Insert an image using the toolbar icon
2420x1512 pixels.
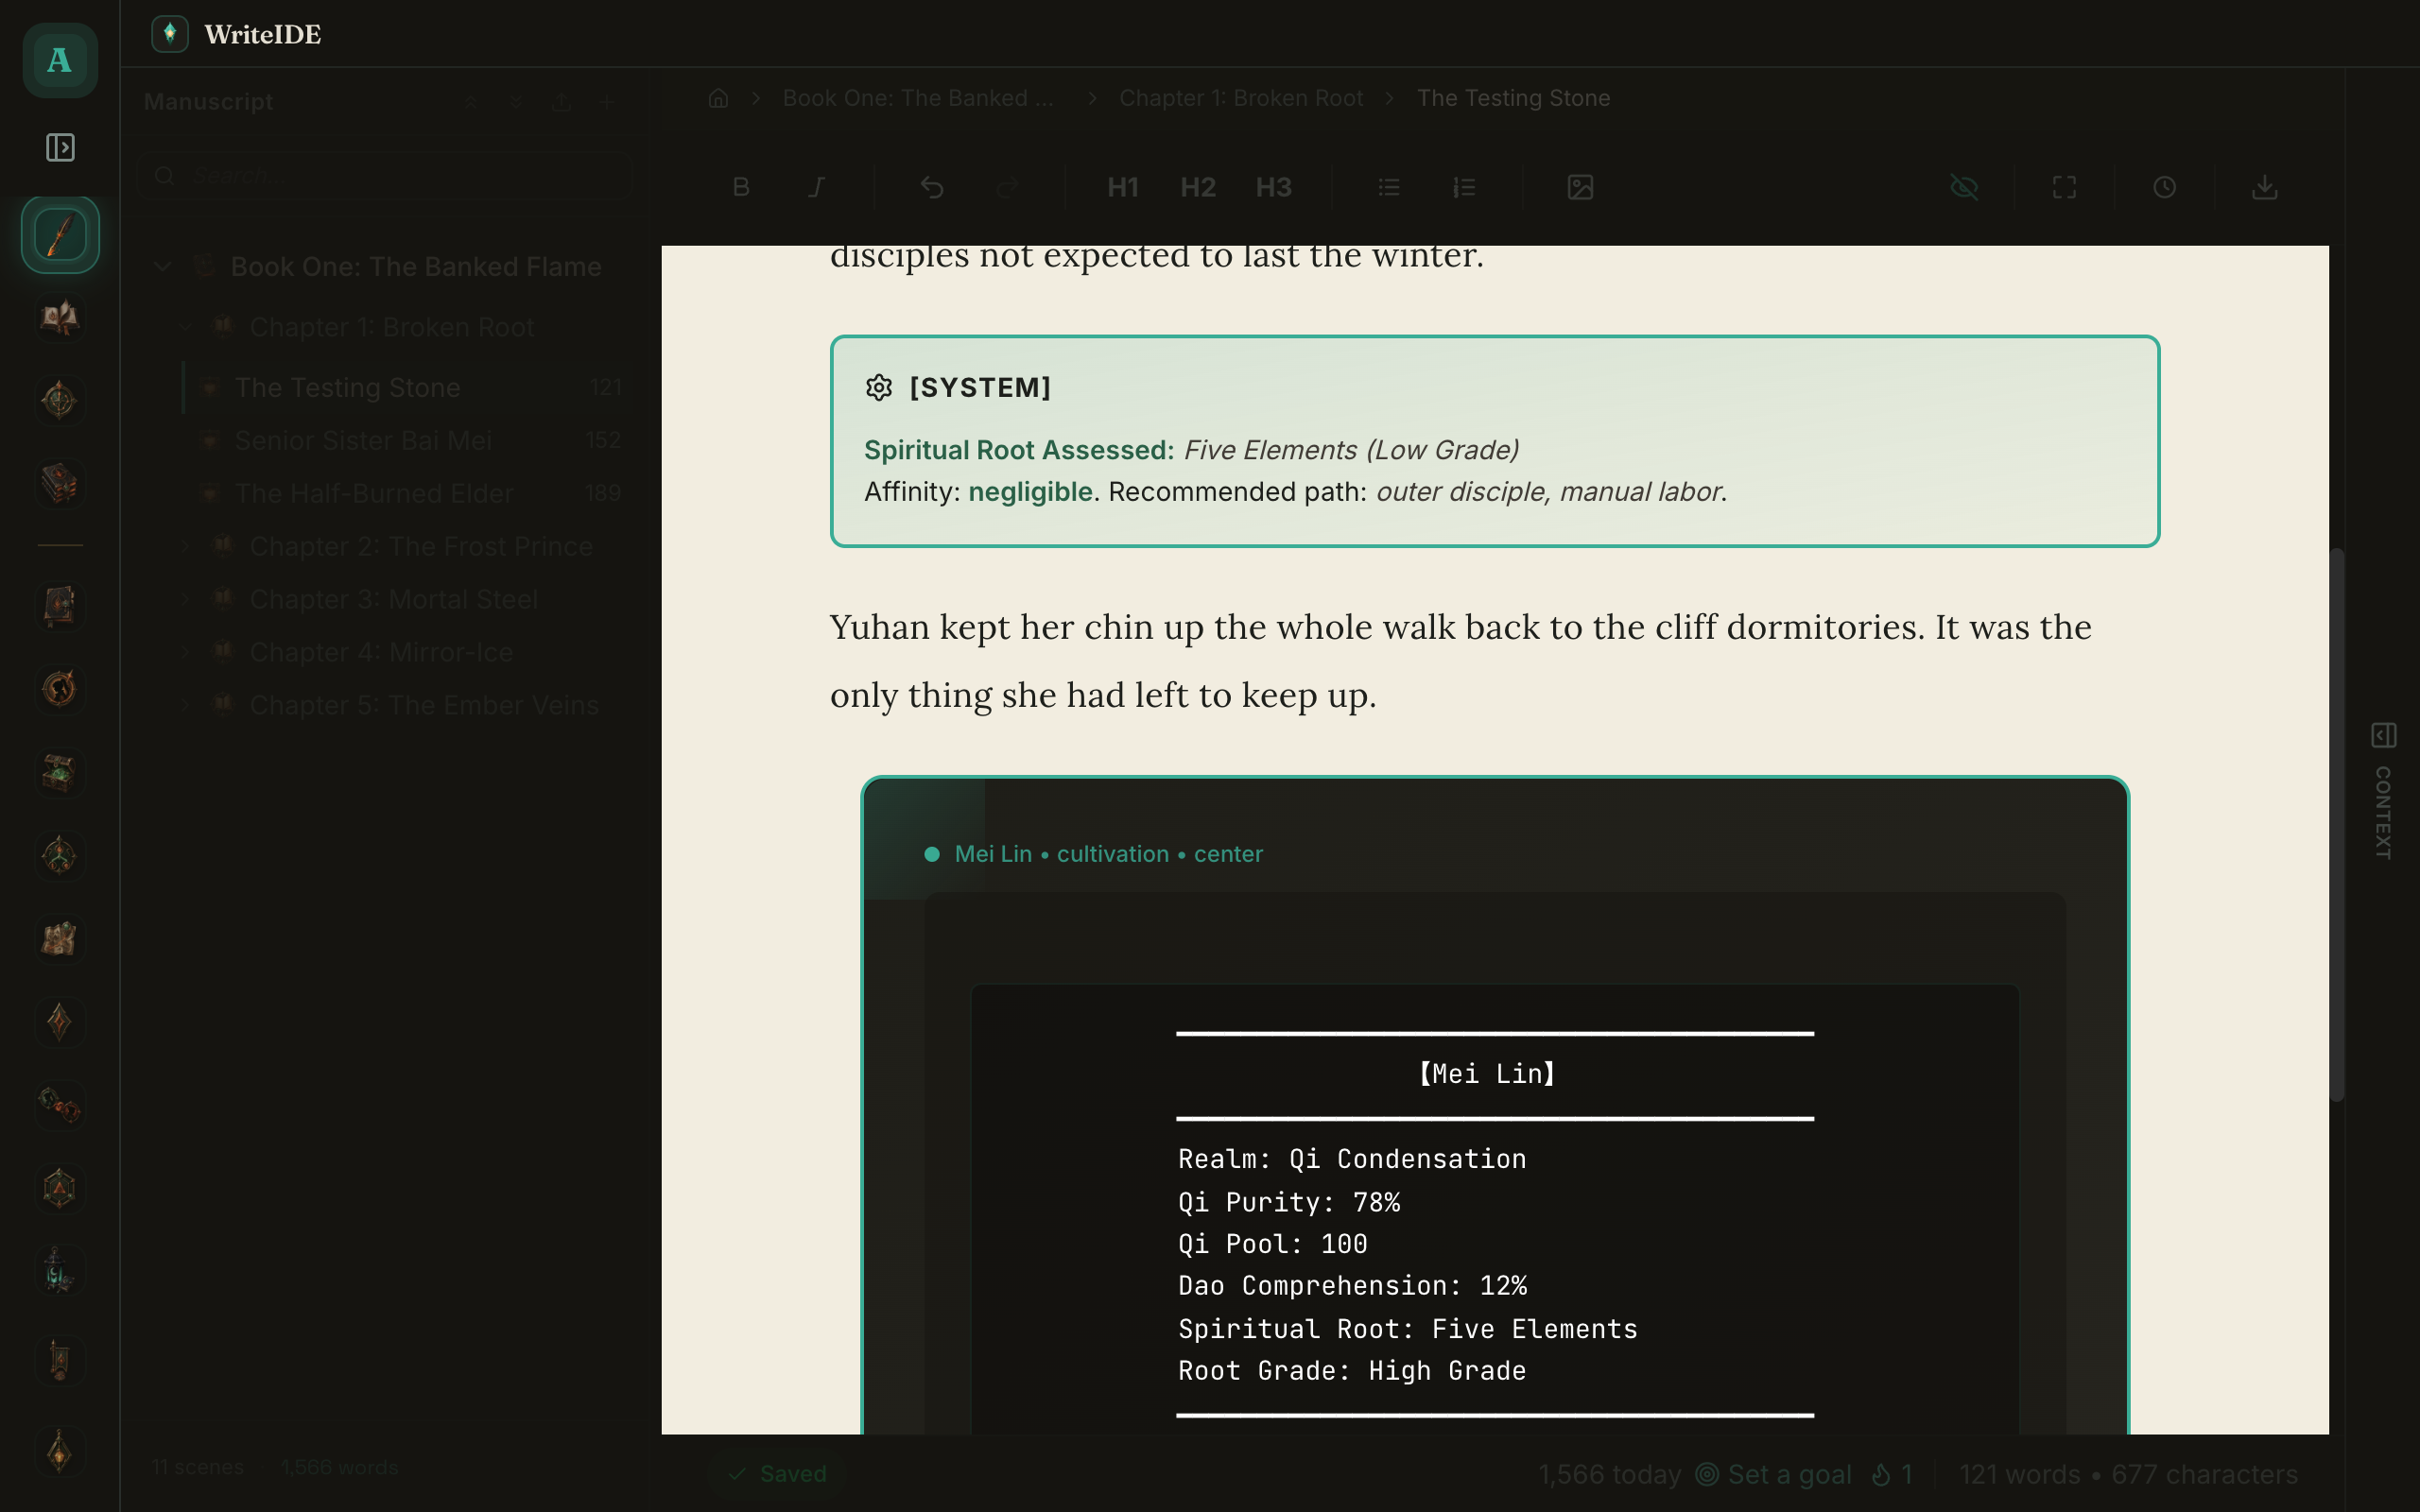point(1580,187)
